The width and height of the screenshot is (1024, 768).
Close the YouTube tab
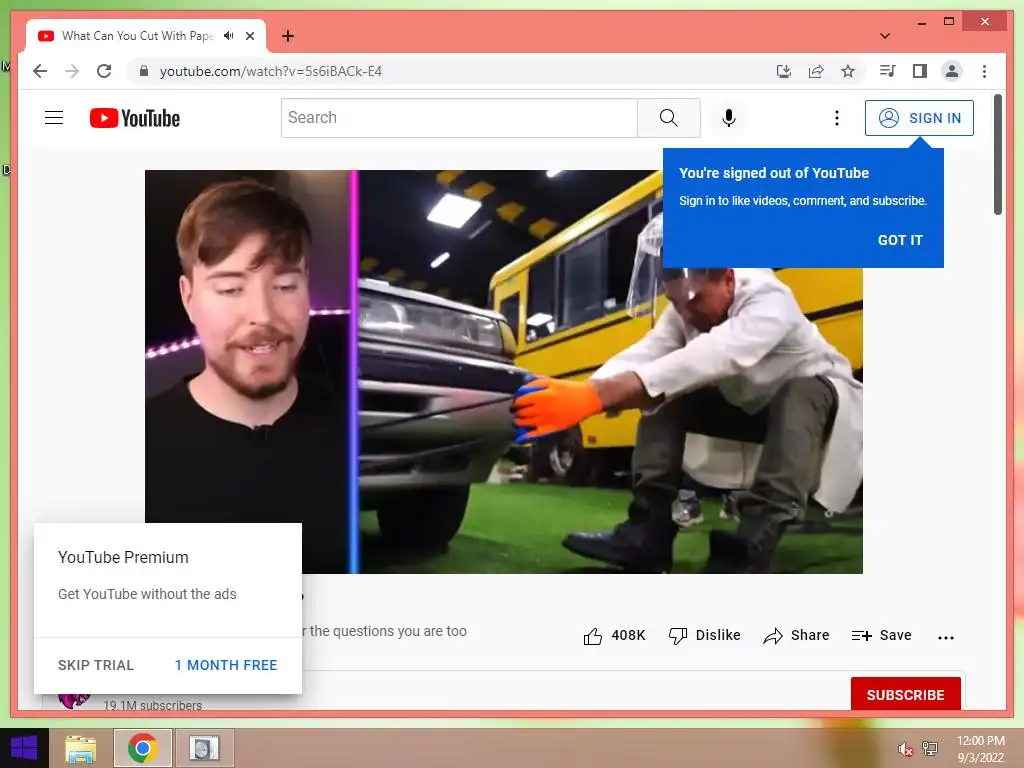click(x=249, y=36)
